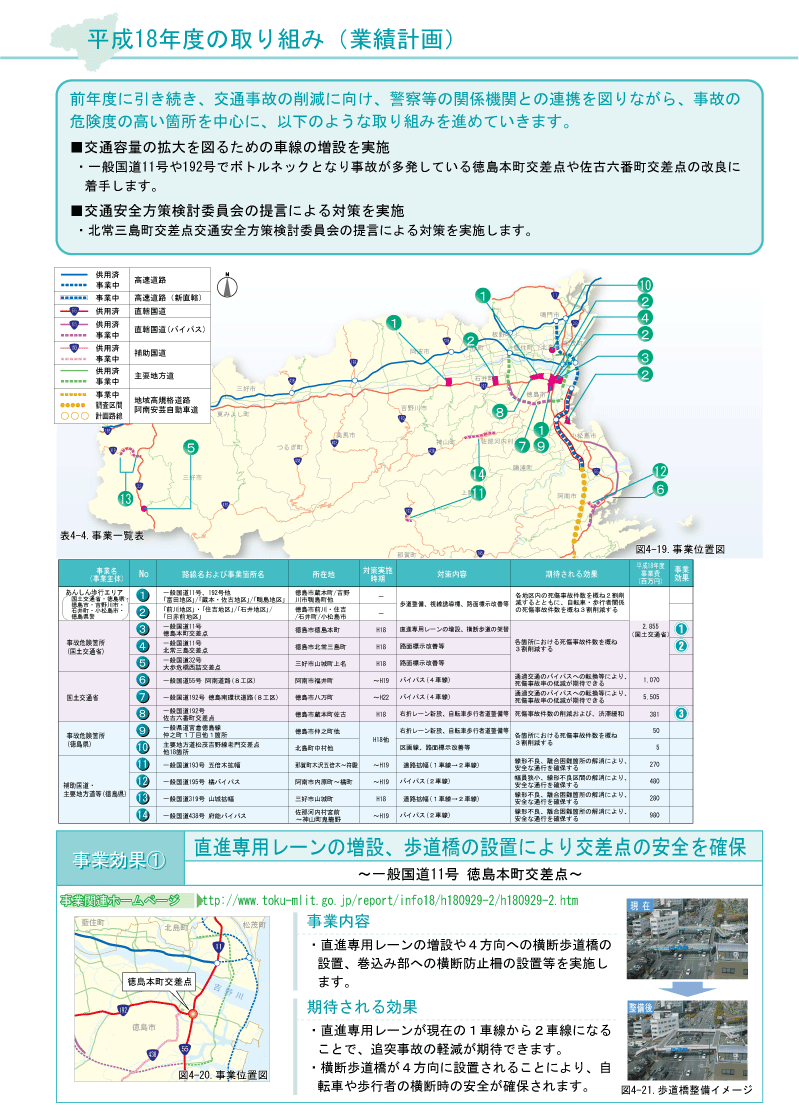Viewport: 799px width, 1118px height.
Task: Click 事業効果 circle 3 in table's last column
Action: 681,714
